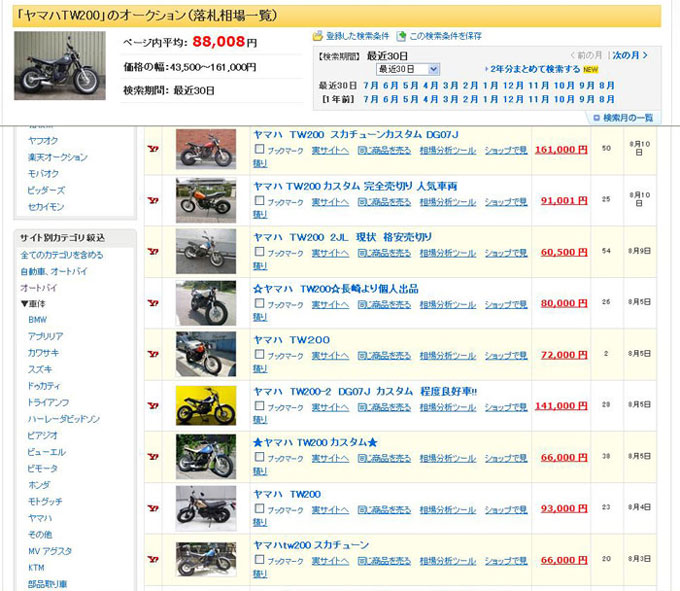680x591 pixels.
Task: Enable bookmark checkbox for 長崎より個人出品 listing
Action: pyautogui.click(x=260, y=304)
